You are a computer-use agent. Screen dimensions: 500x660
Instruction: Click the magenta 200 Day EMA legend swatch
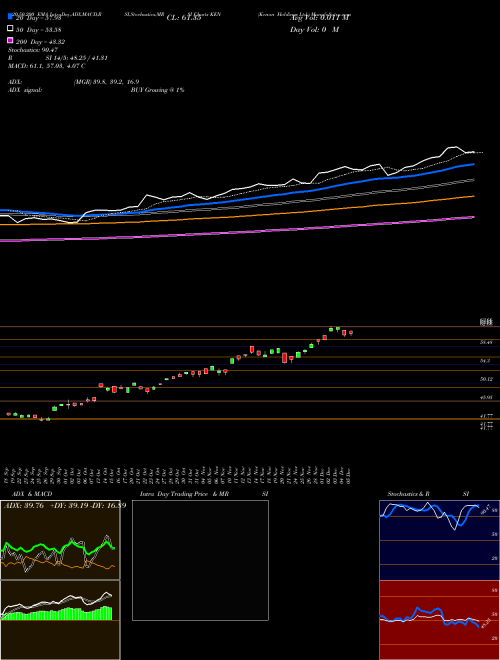coord(10,40)
